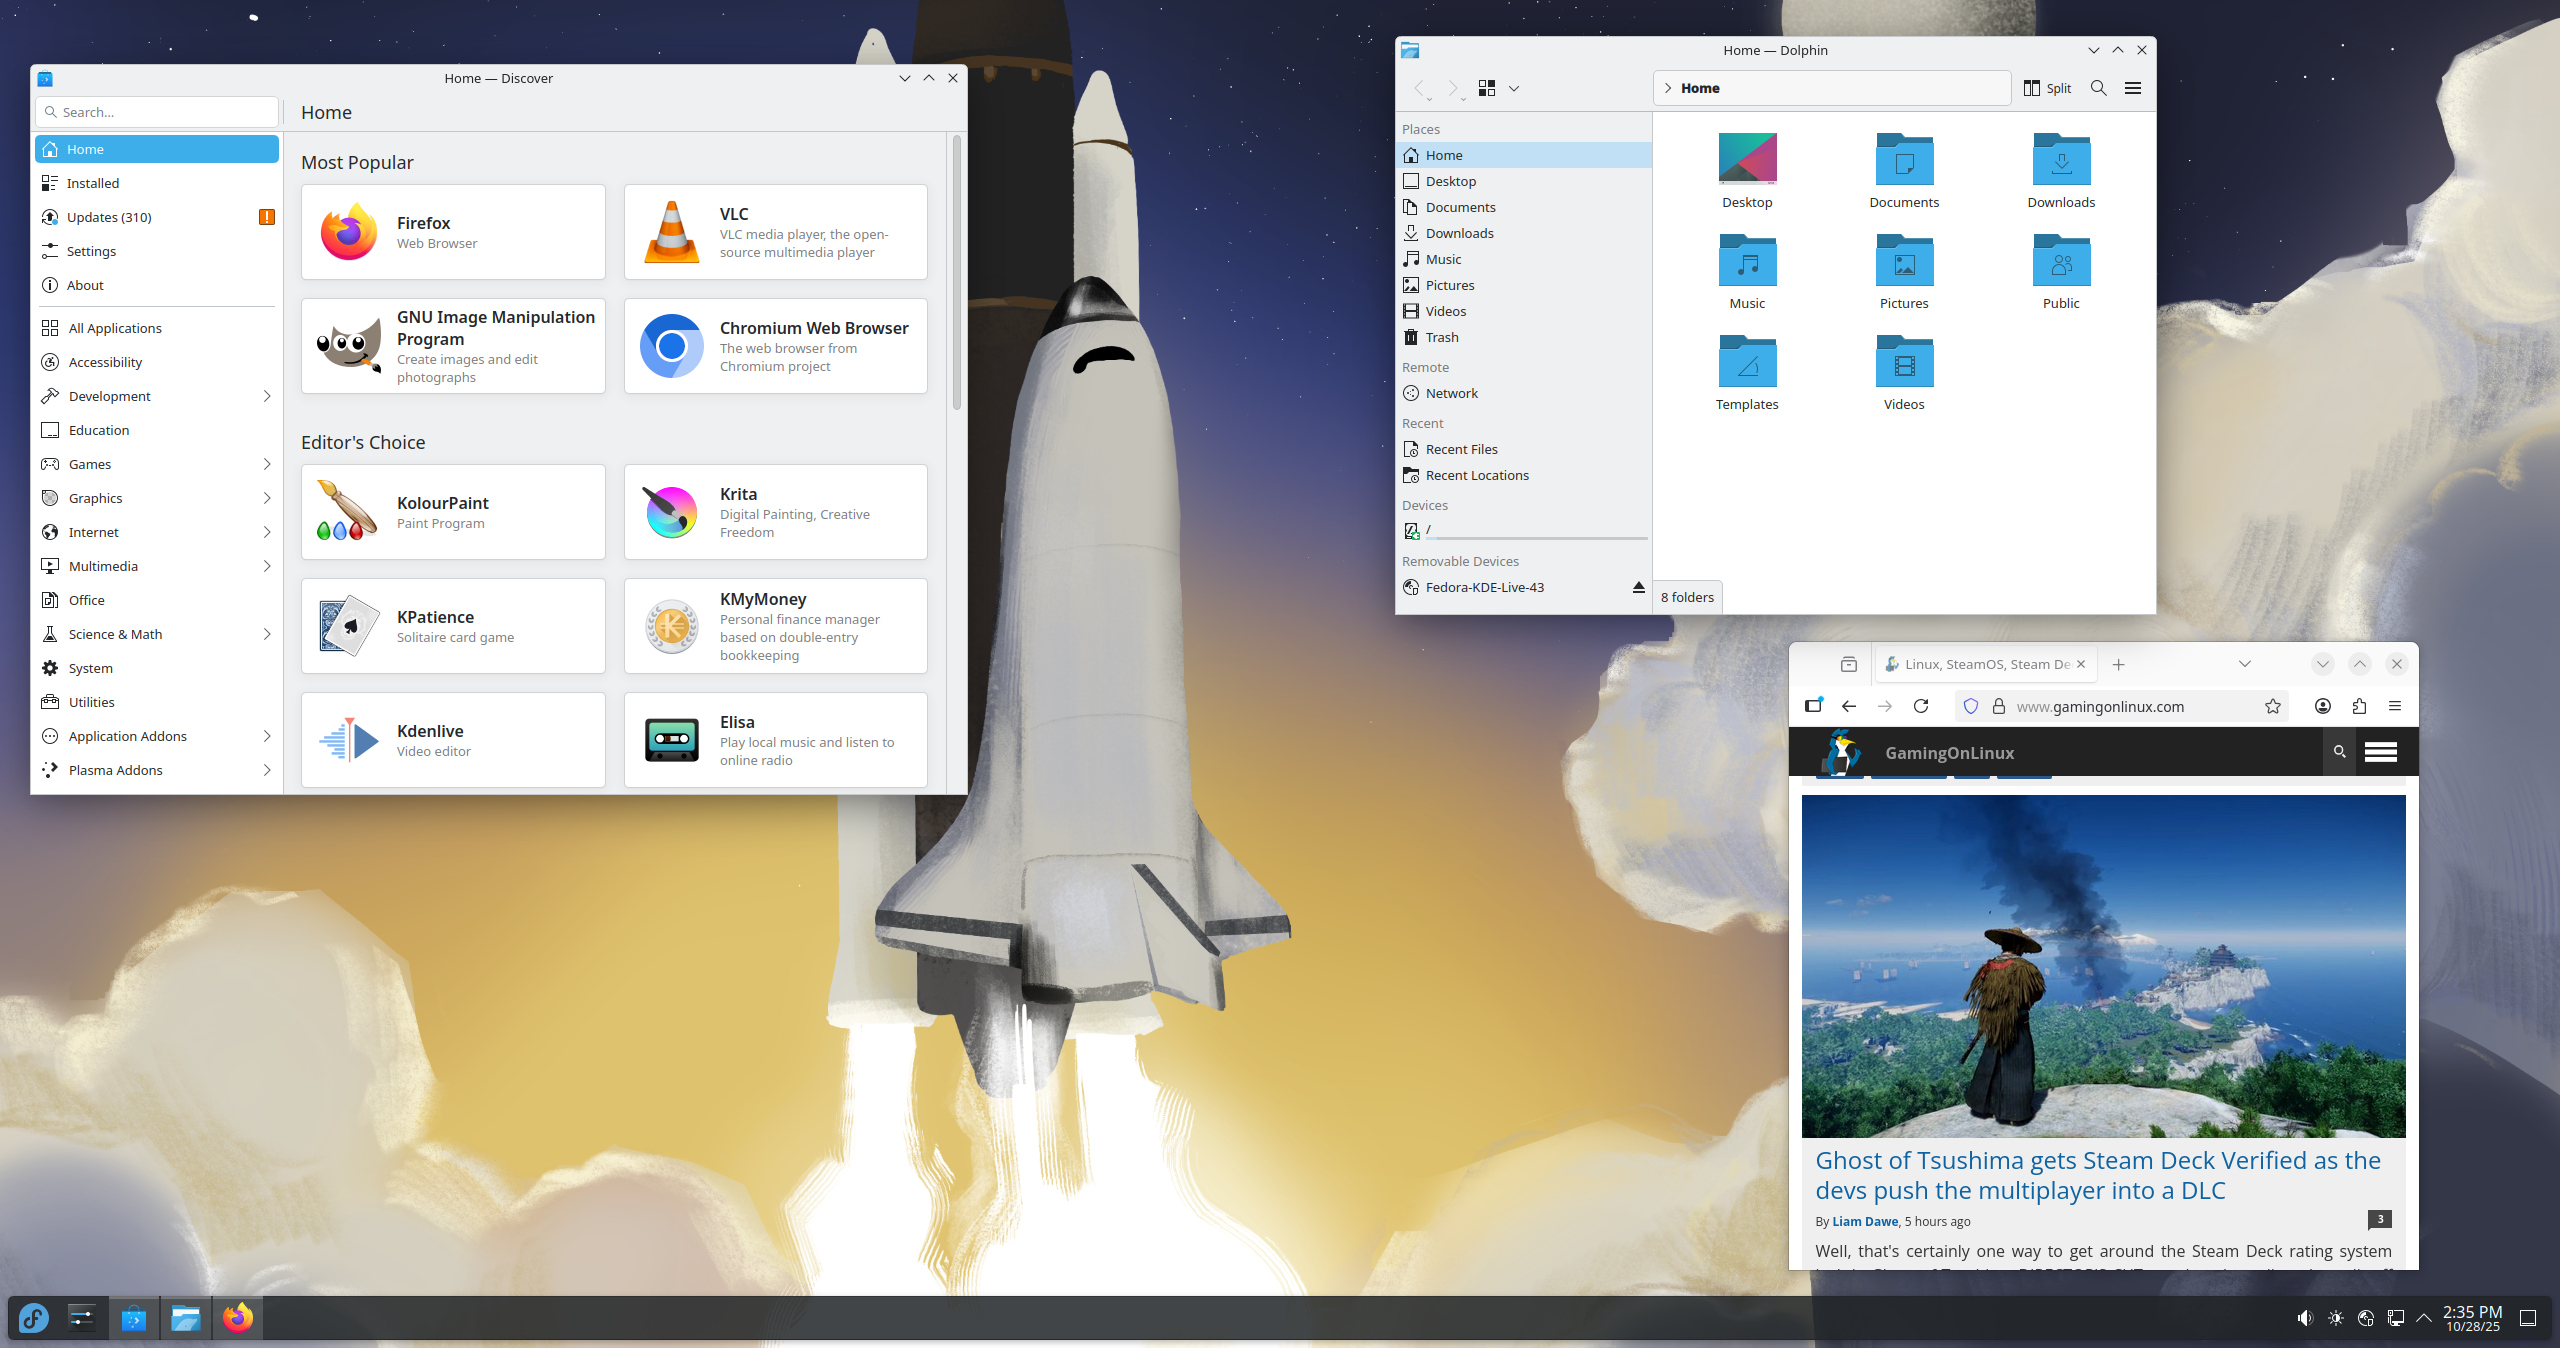Select Updates (310) in Discover sidebar

click(109, 217)
